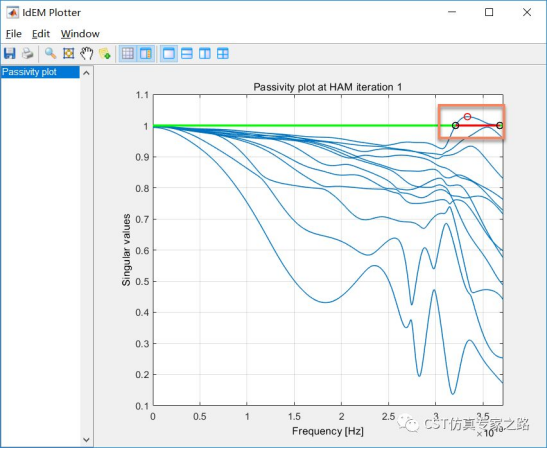Click the Save icon in toolbar
Screen dimensions: 548x449
coord(10,53)
